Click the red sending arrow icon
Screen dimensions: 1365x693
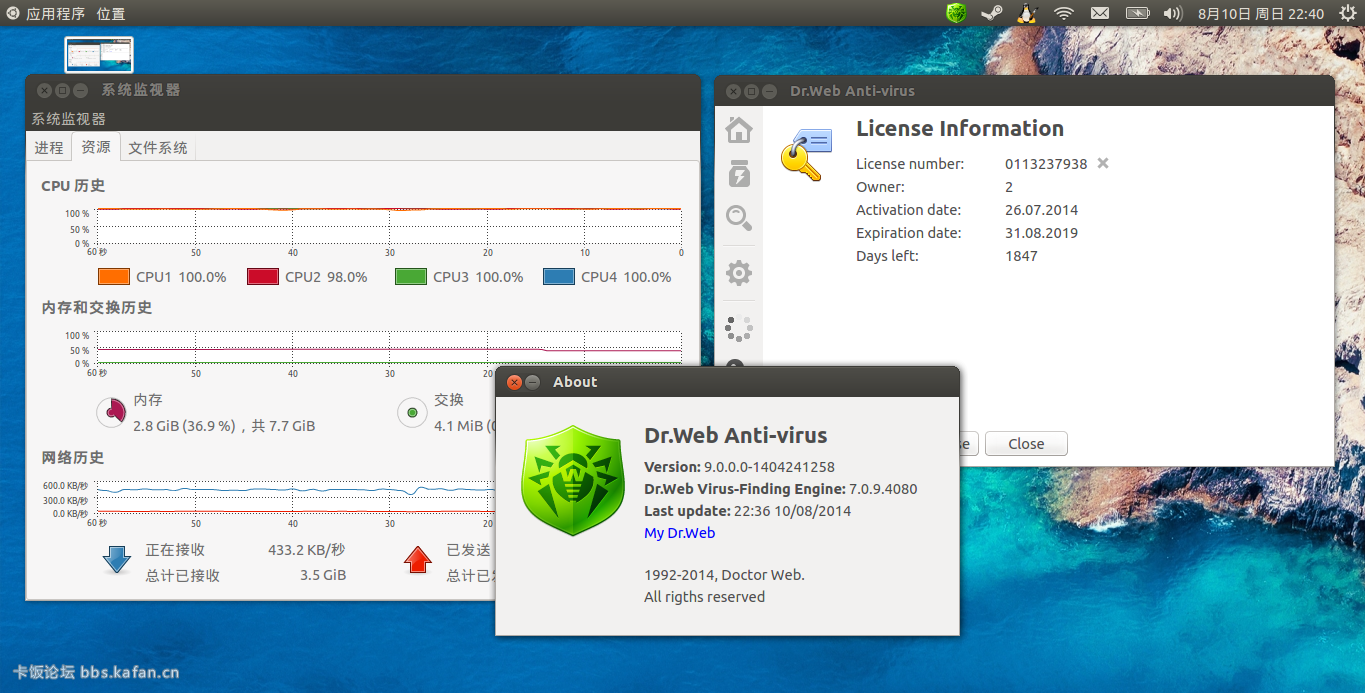pyautogui.click(x=417, y=559)
